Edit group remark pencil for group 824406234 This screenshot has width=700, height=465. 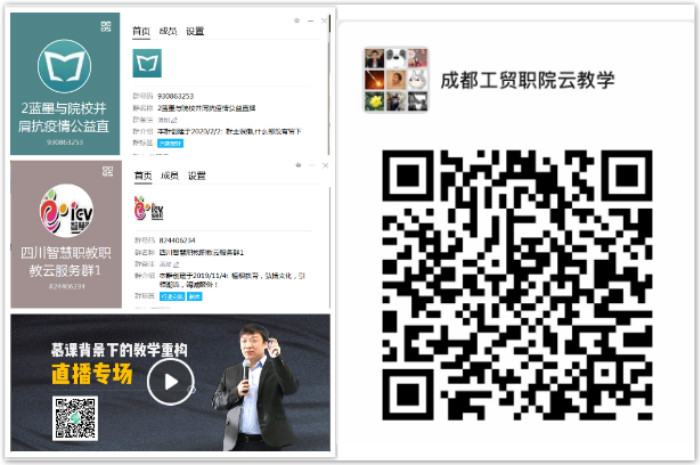[176, 264]
